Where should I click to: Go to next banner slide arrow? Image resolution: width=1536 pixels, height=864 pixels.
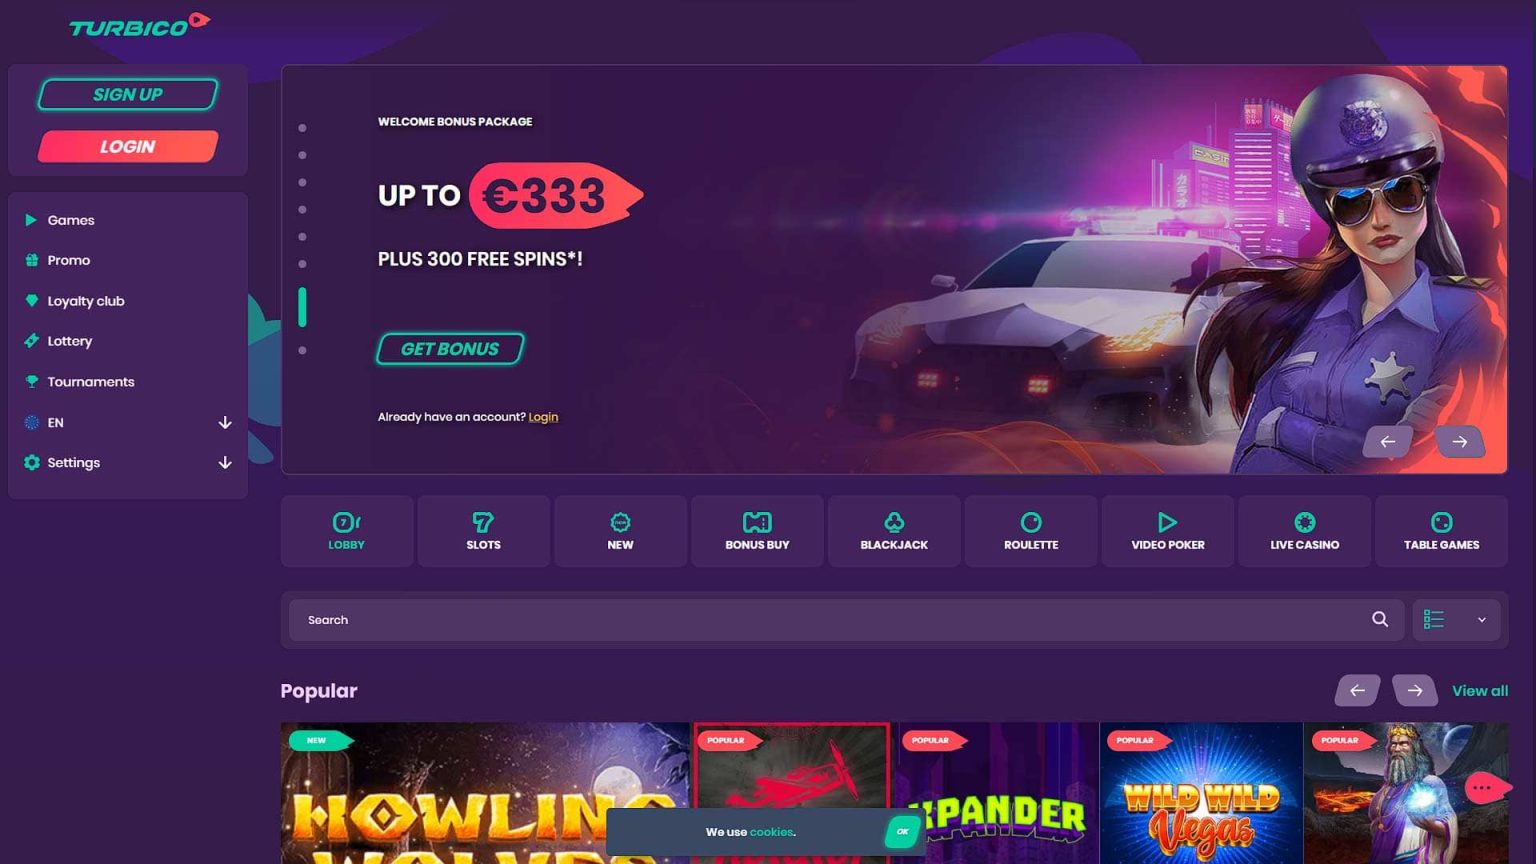[x=1460, y=442]
